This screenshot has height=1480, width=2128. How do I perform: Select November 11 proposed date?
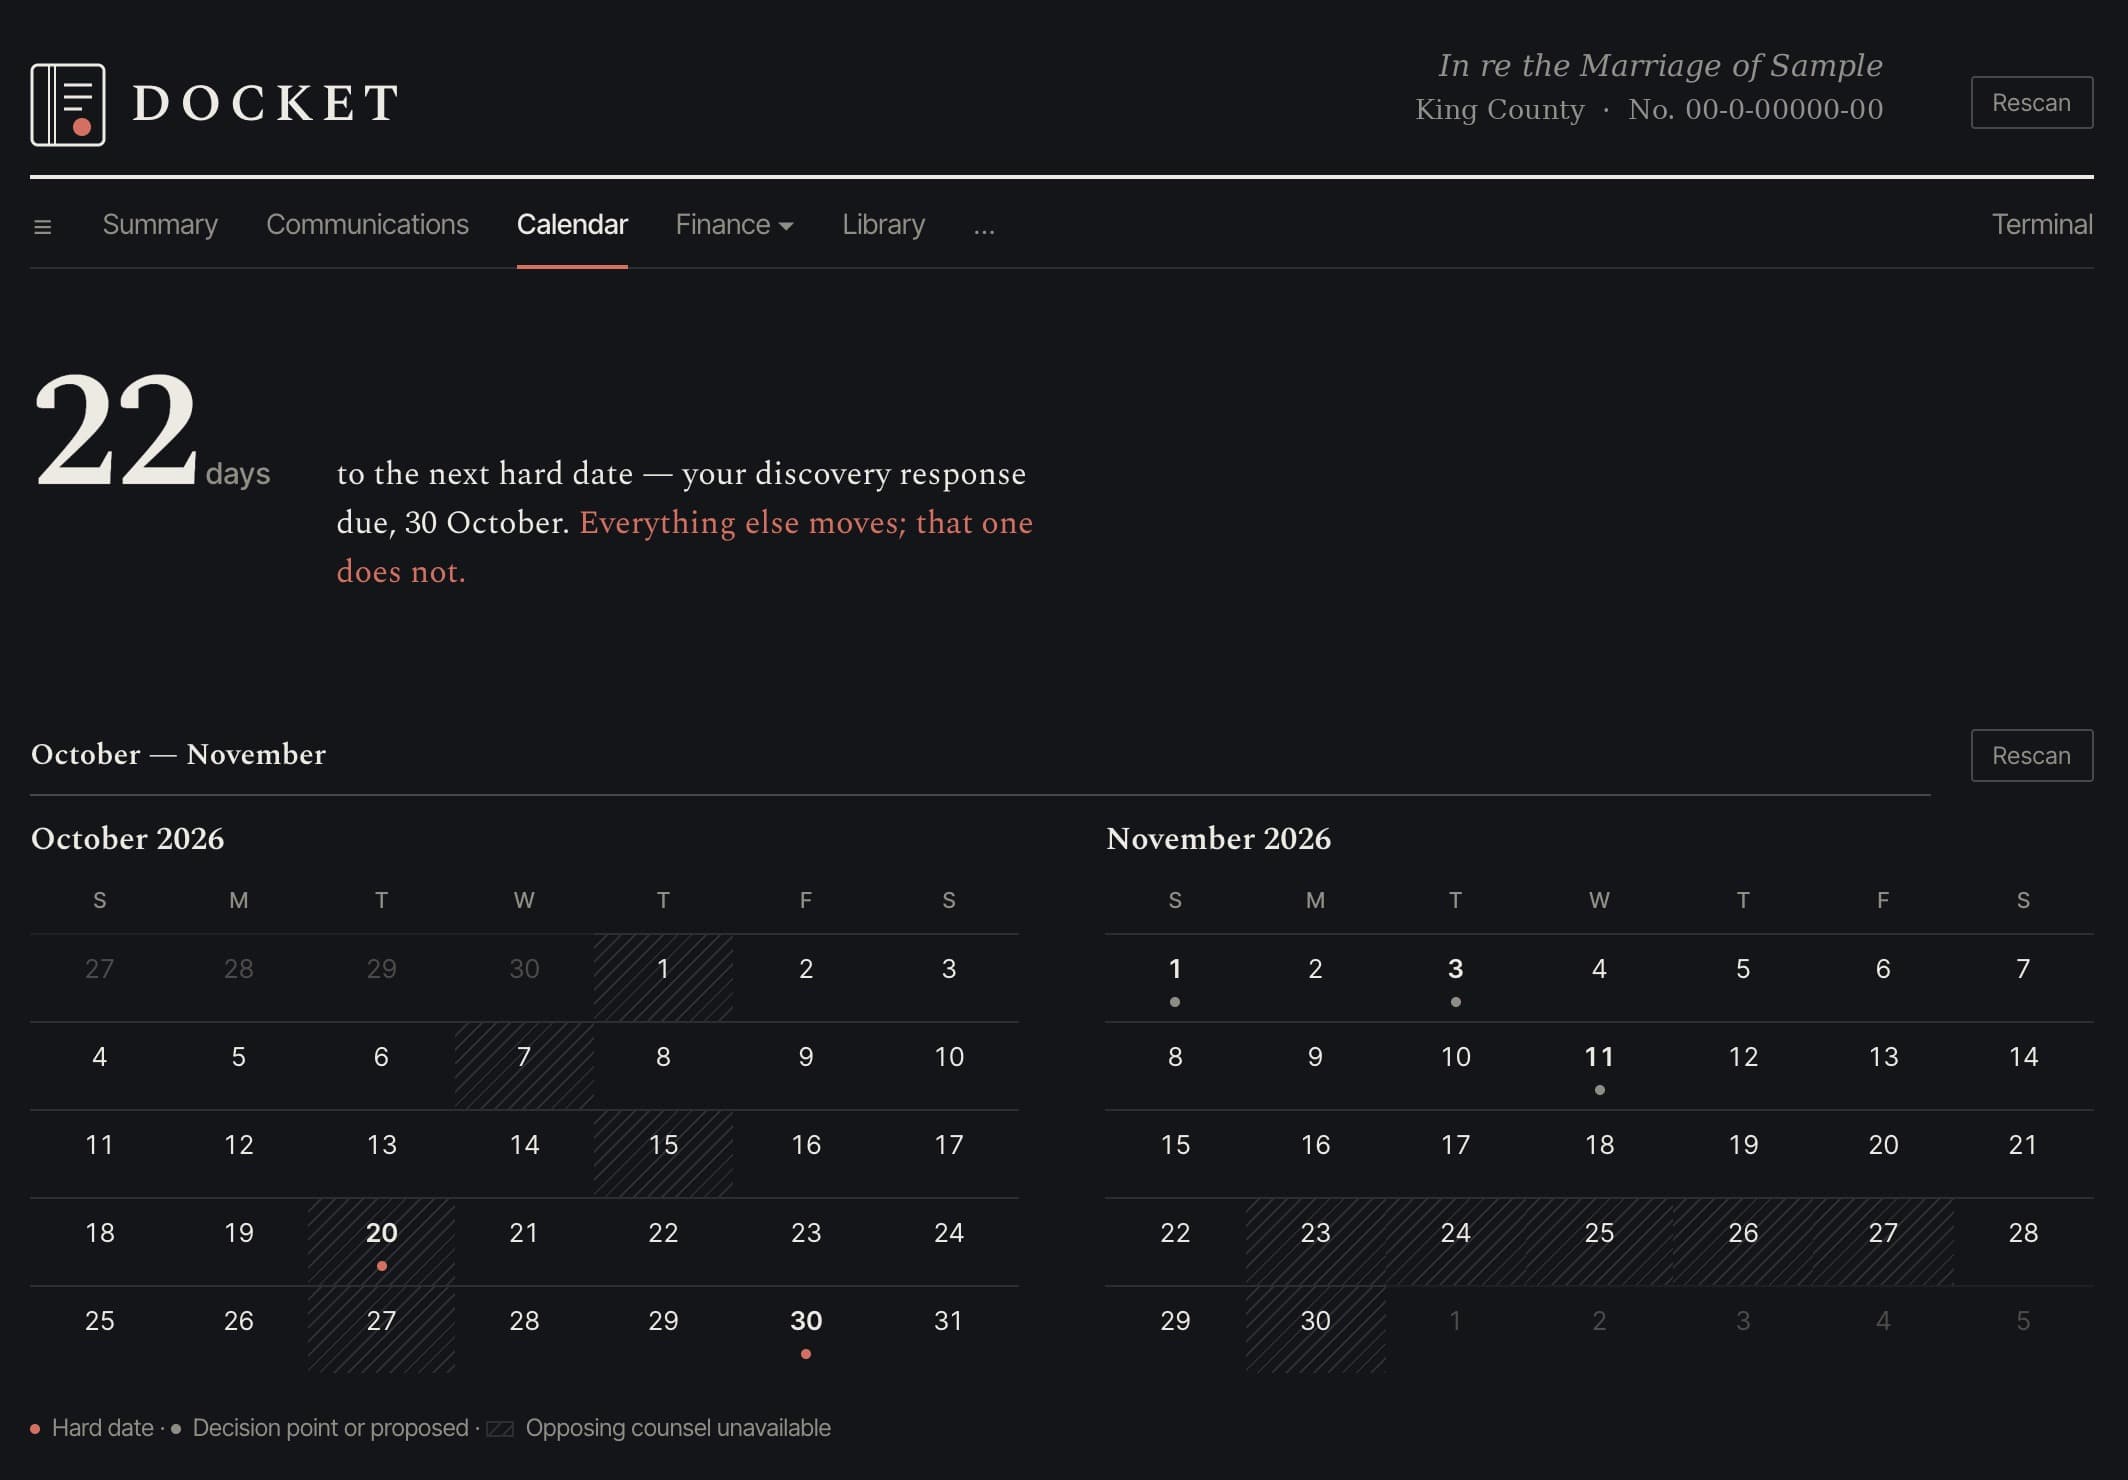click(1599, 1066)
